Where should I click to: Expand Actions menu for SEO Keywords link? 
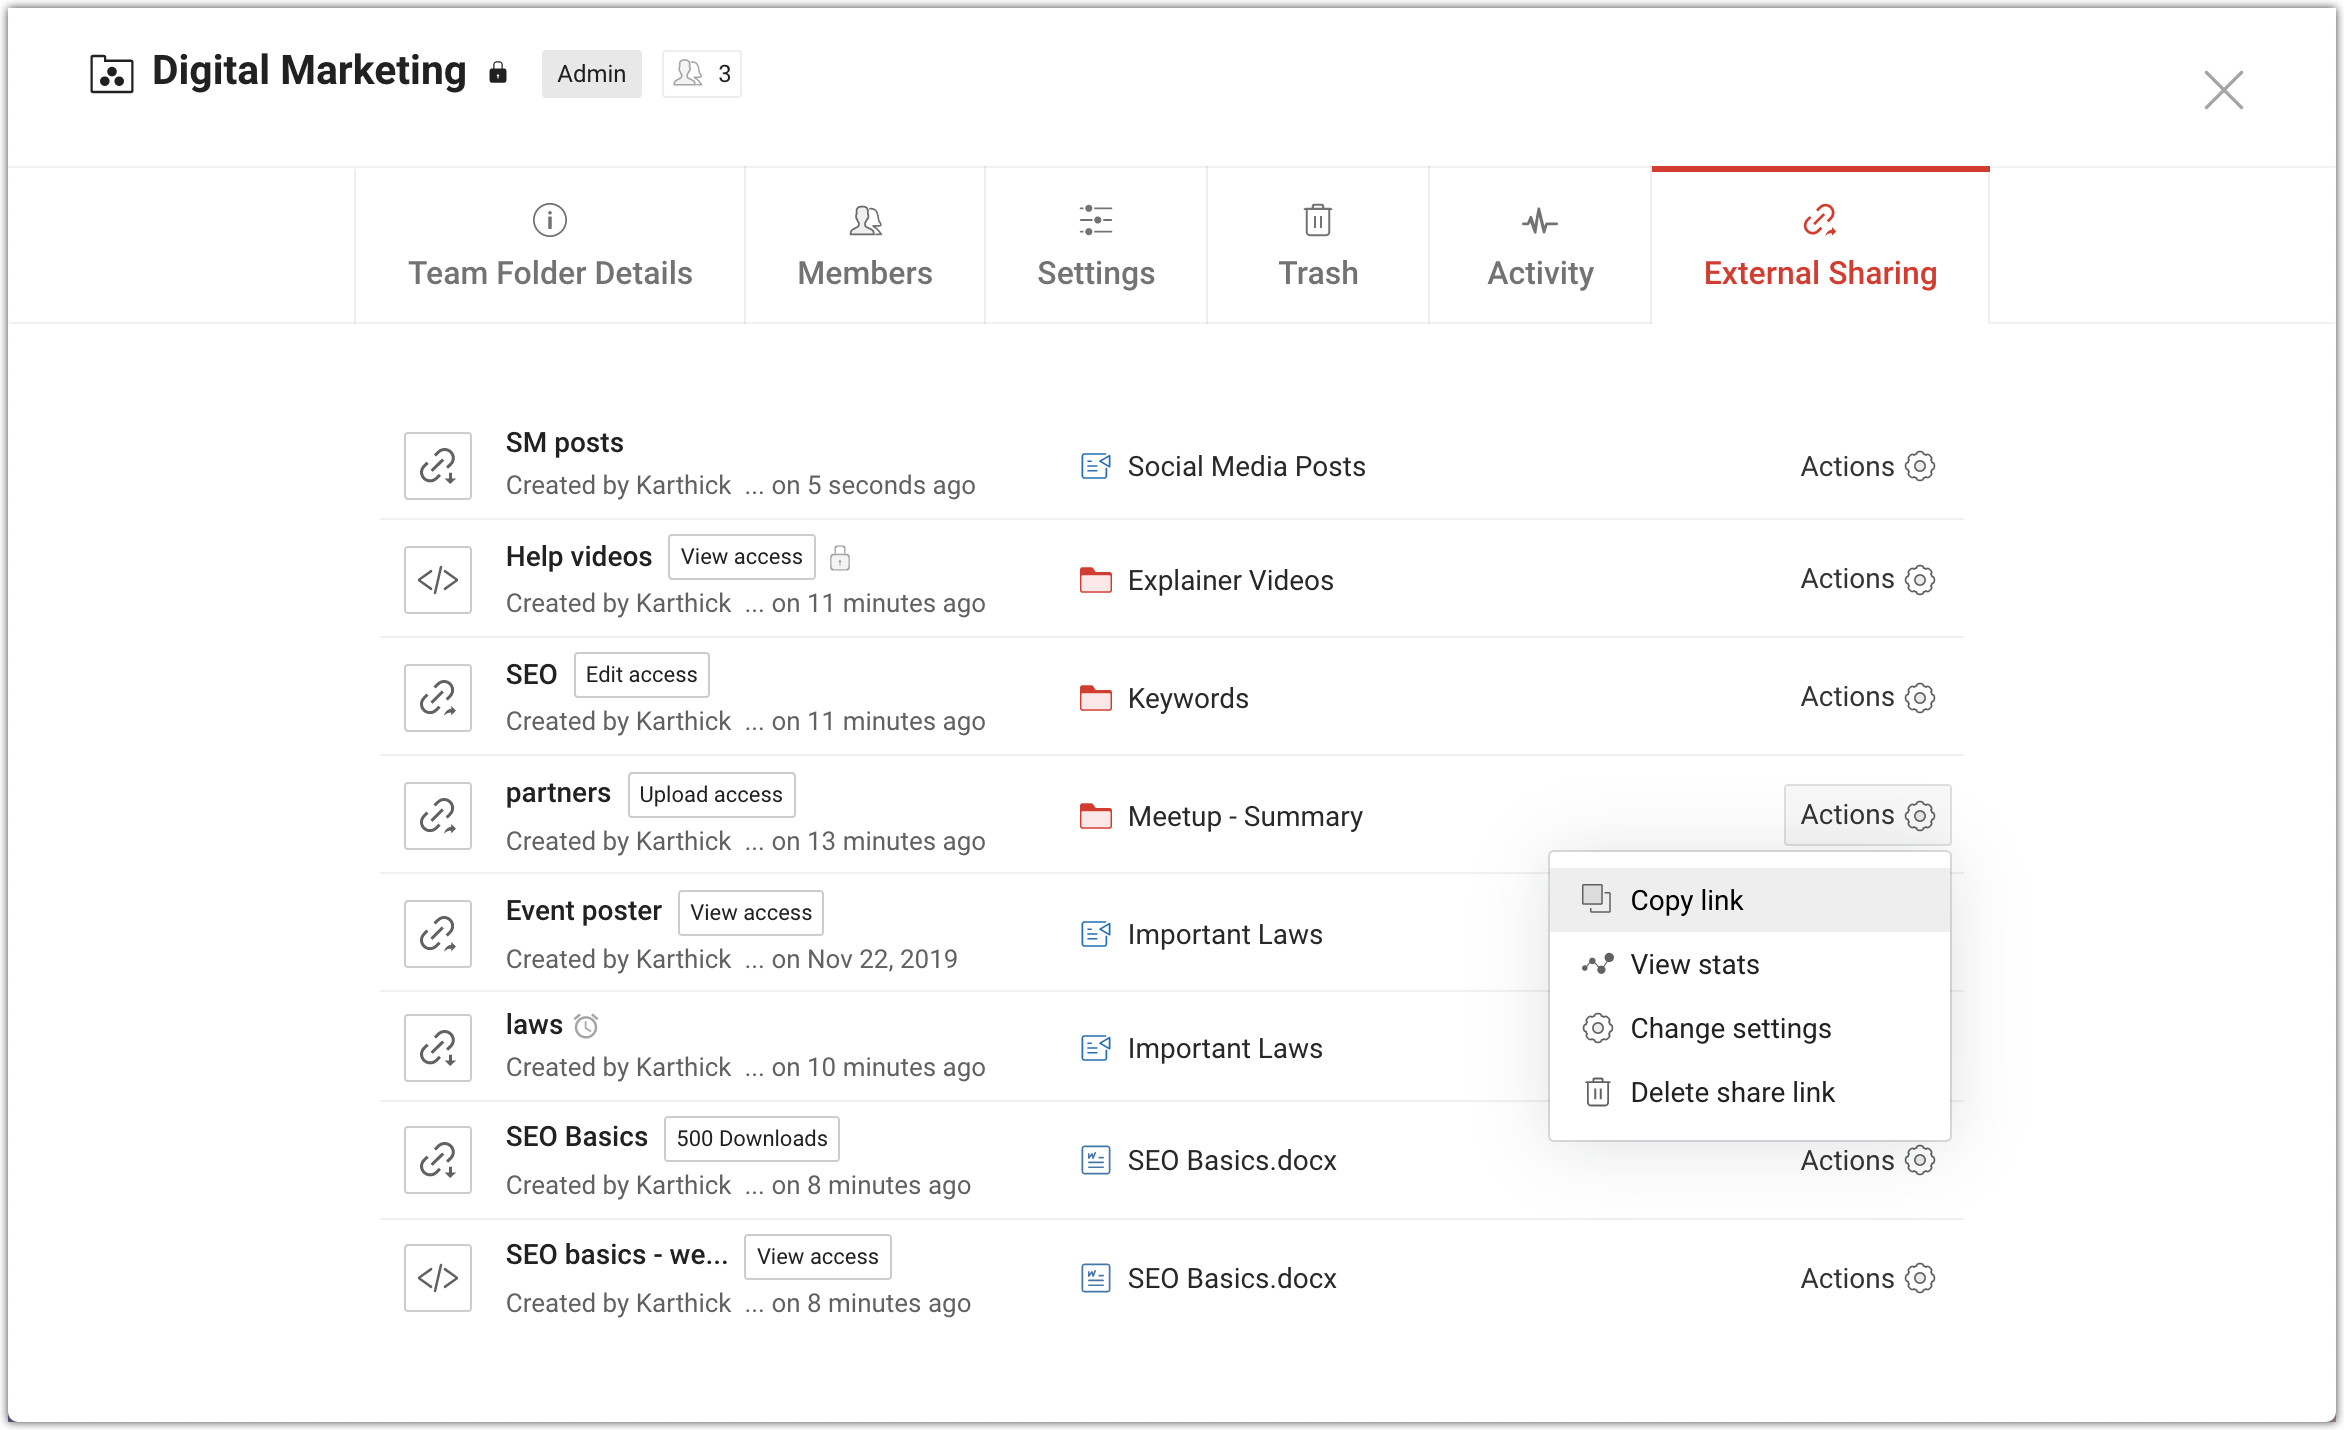[x=1866, y=697]
